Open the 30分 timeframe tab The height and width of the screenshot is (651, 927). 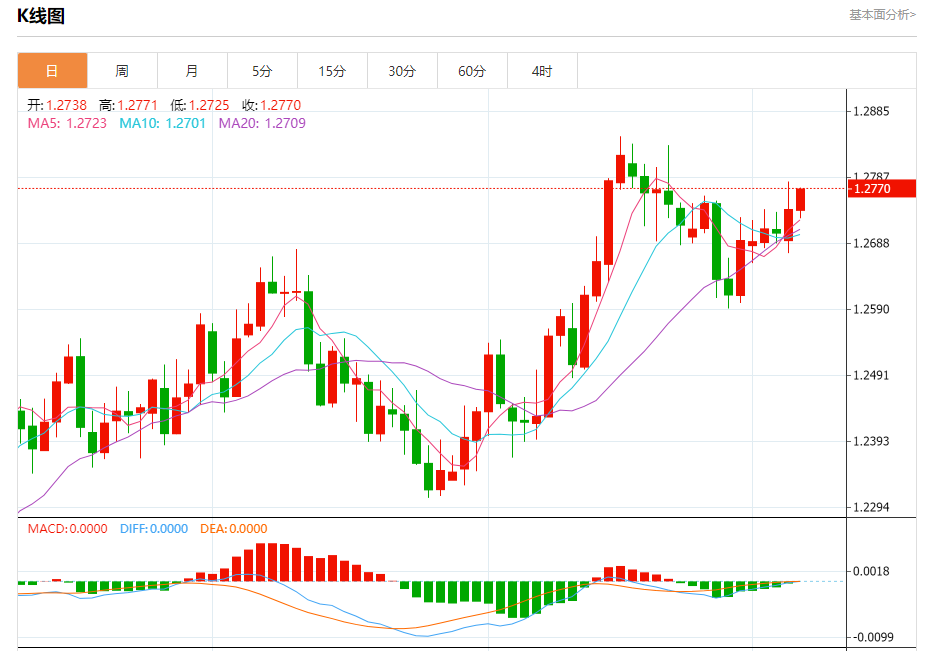tap(402, 71)
